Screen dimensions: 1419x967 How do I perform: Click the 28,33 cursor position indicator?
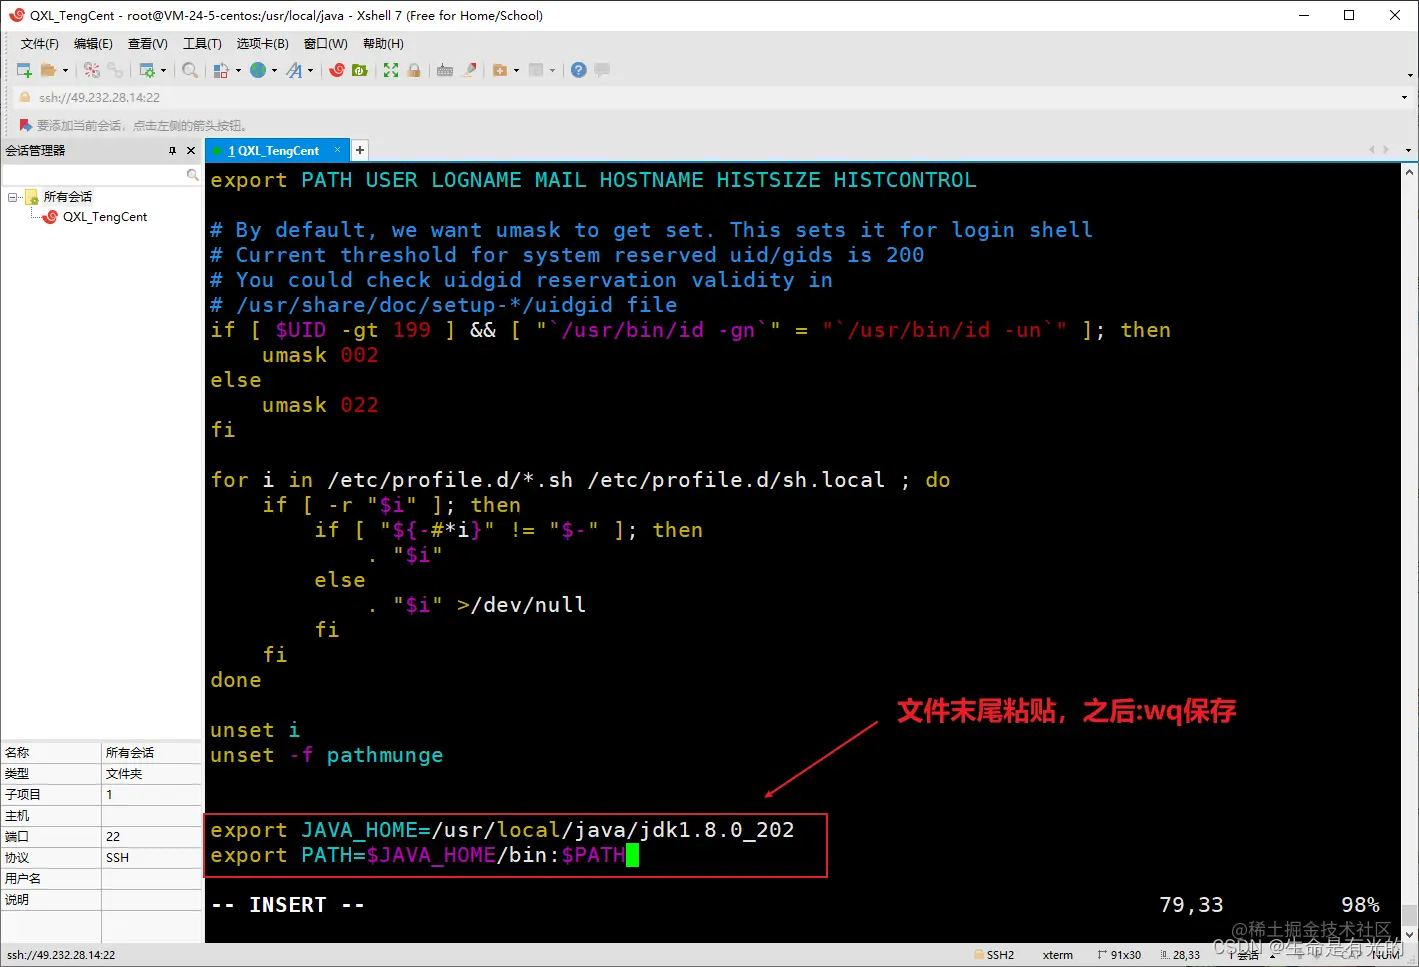click(x=1180, y=955)
